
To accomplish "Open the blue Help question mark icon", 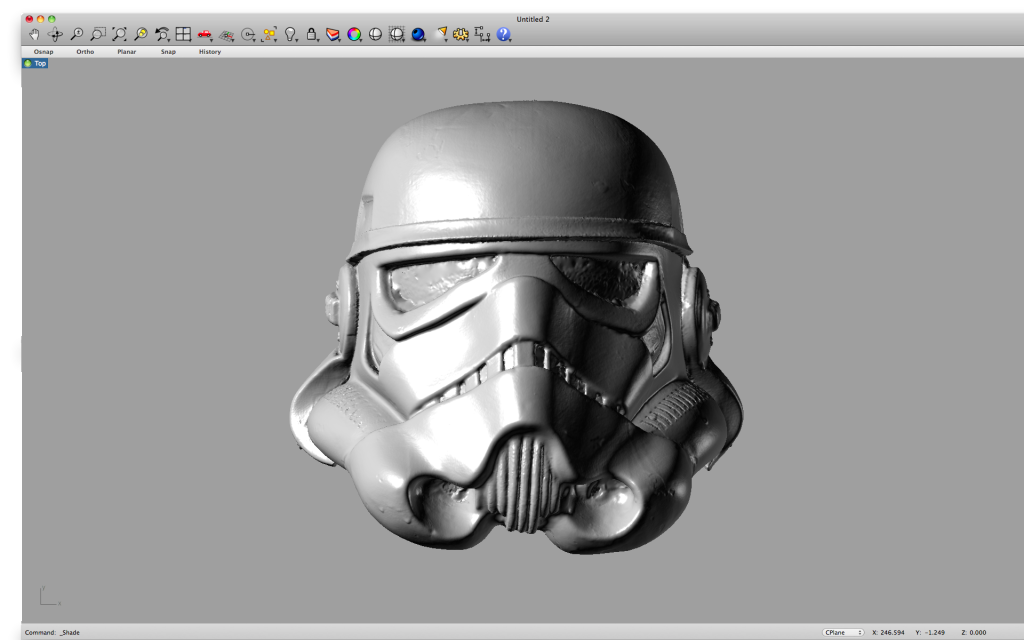I will (x=504, y=34).
